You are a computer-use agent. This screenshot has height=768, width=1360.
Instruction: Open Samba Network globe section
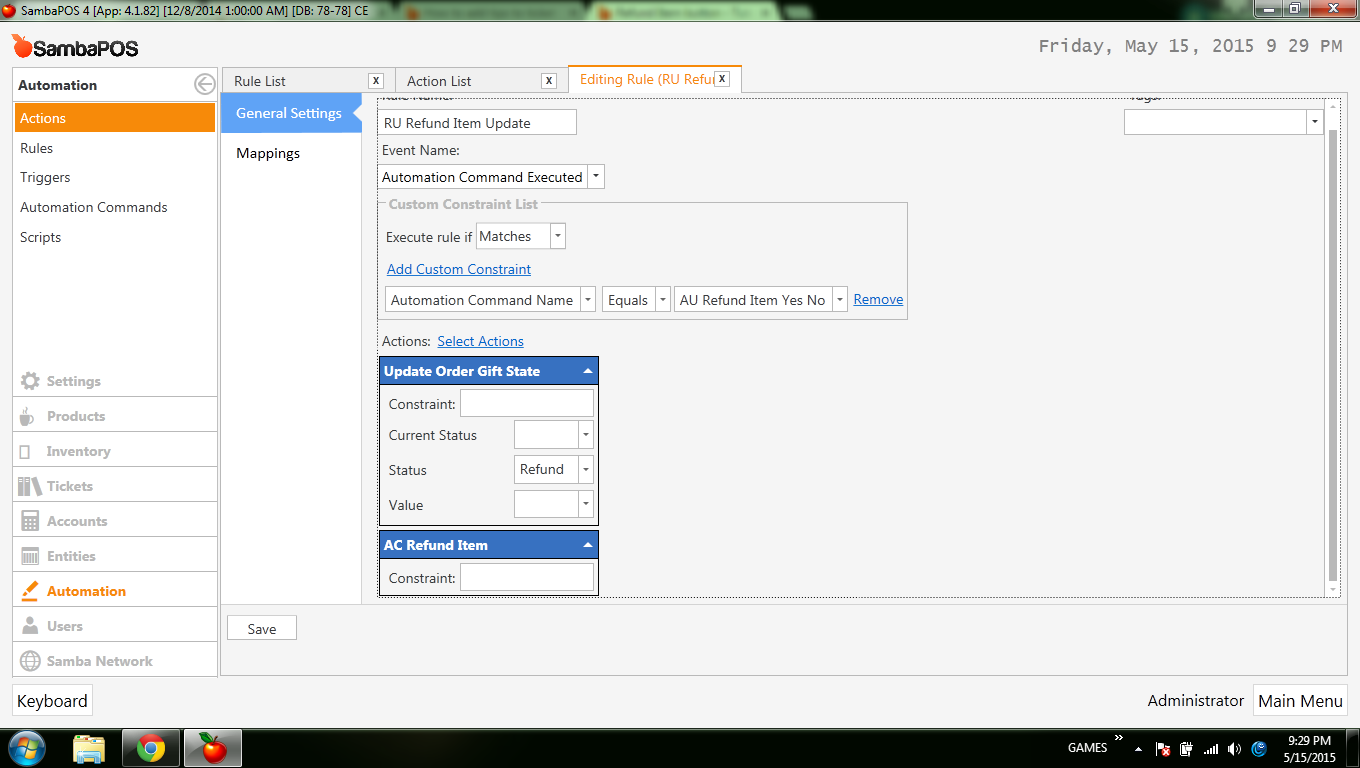coord(99,661)
